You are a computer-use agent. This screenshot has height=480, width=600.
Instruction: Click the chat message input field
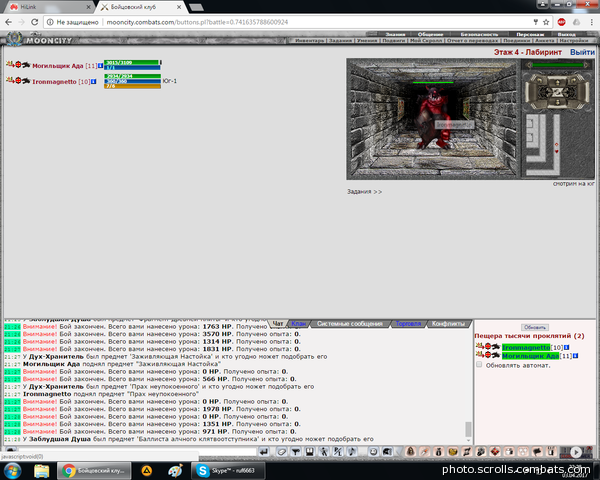click(137, 451)
